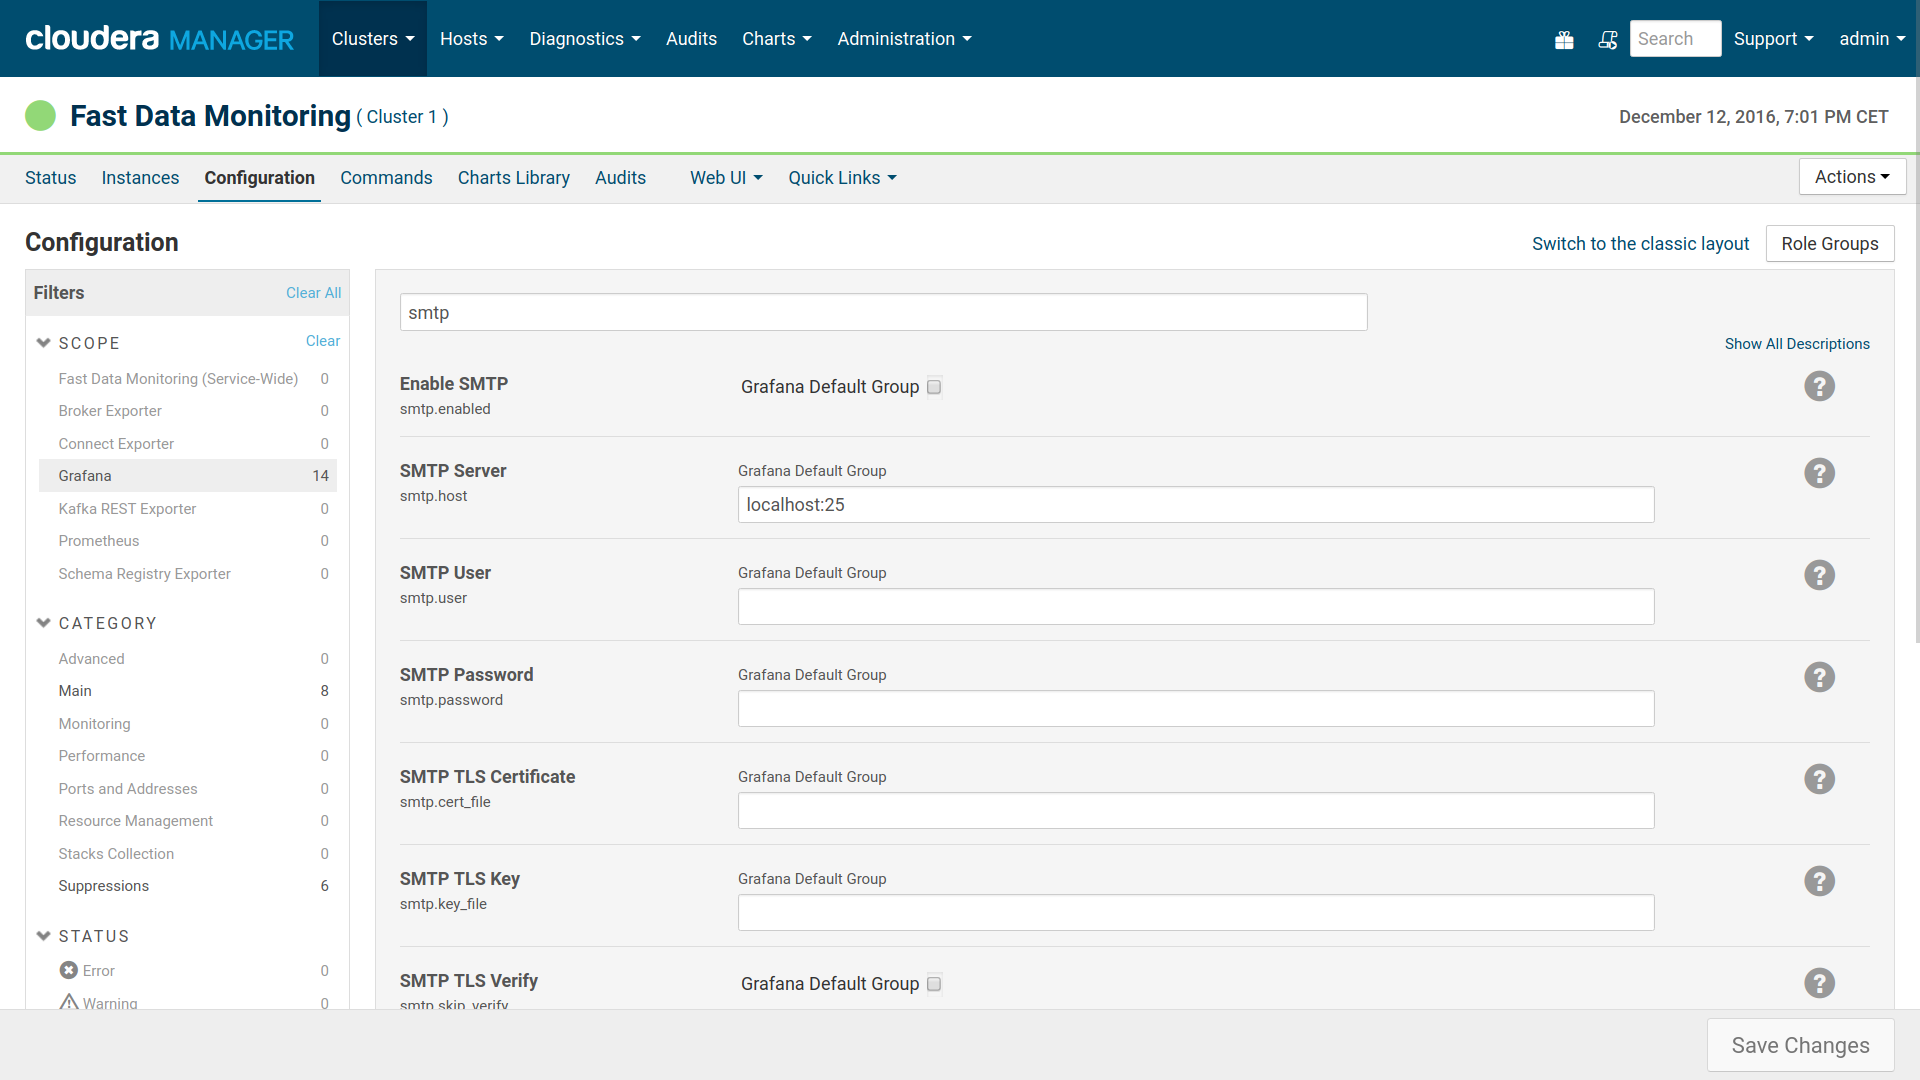The width and height of the screenshot is (1920, 1080).
Task: Go to Audits in top navigation
Action: [x=691, y=39]
